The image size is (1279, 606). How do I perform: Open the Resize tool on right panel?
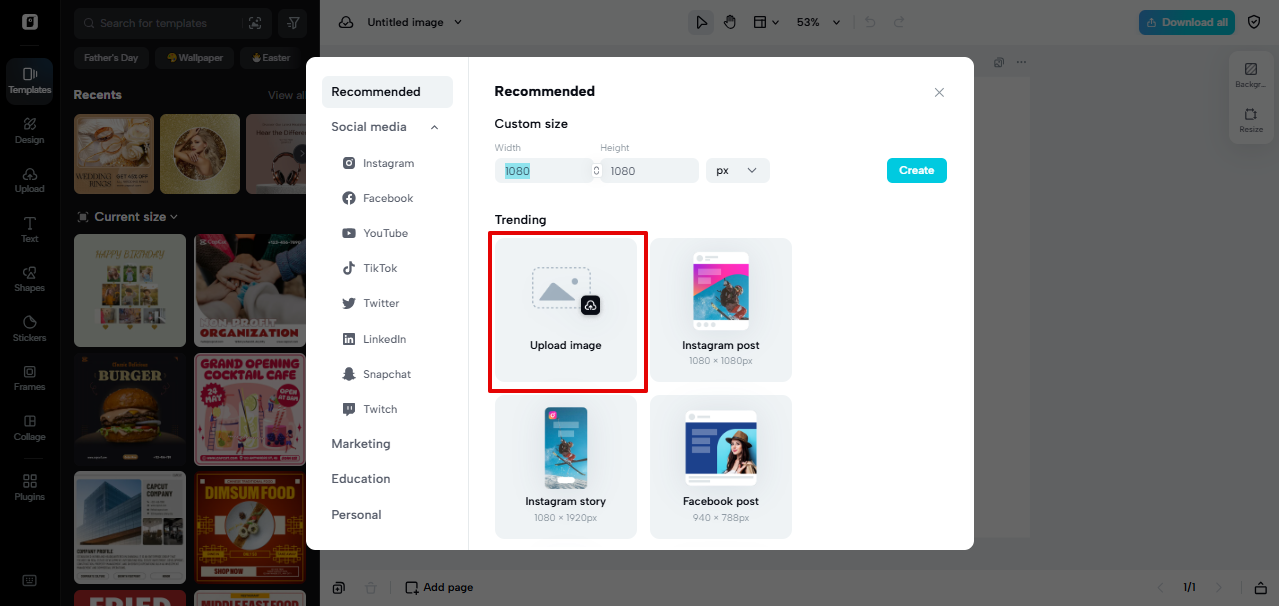[x=1250, y=120]
